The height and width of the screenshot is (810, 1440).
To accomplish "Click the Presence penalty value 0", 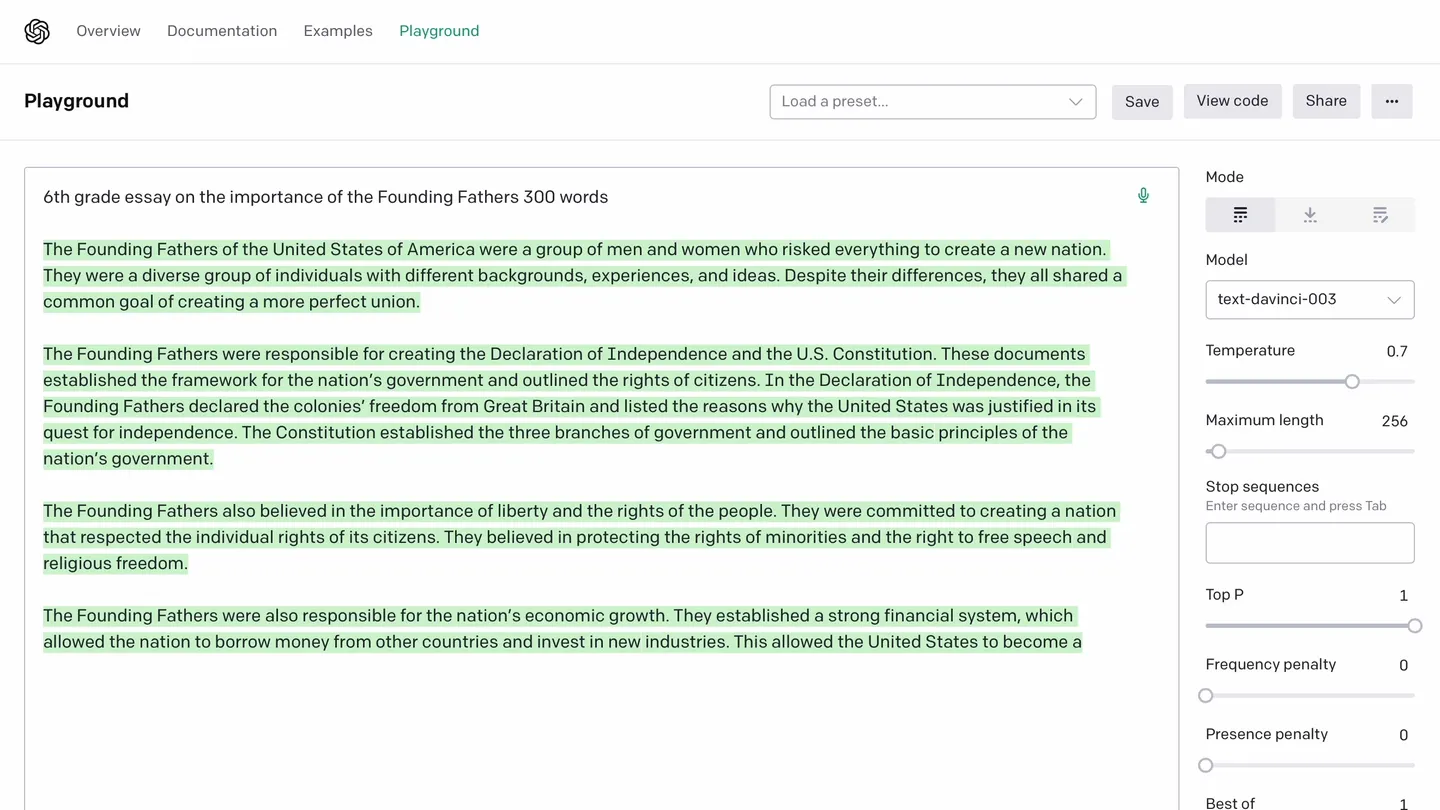I will [1403, 736].
